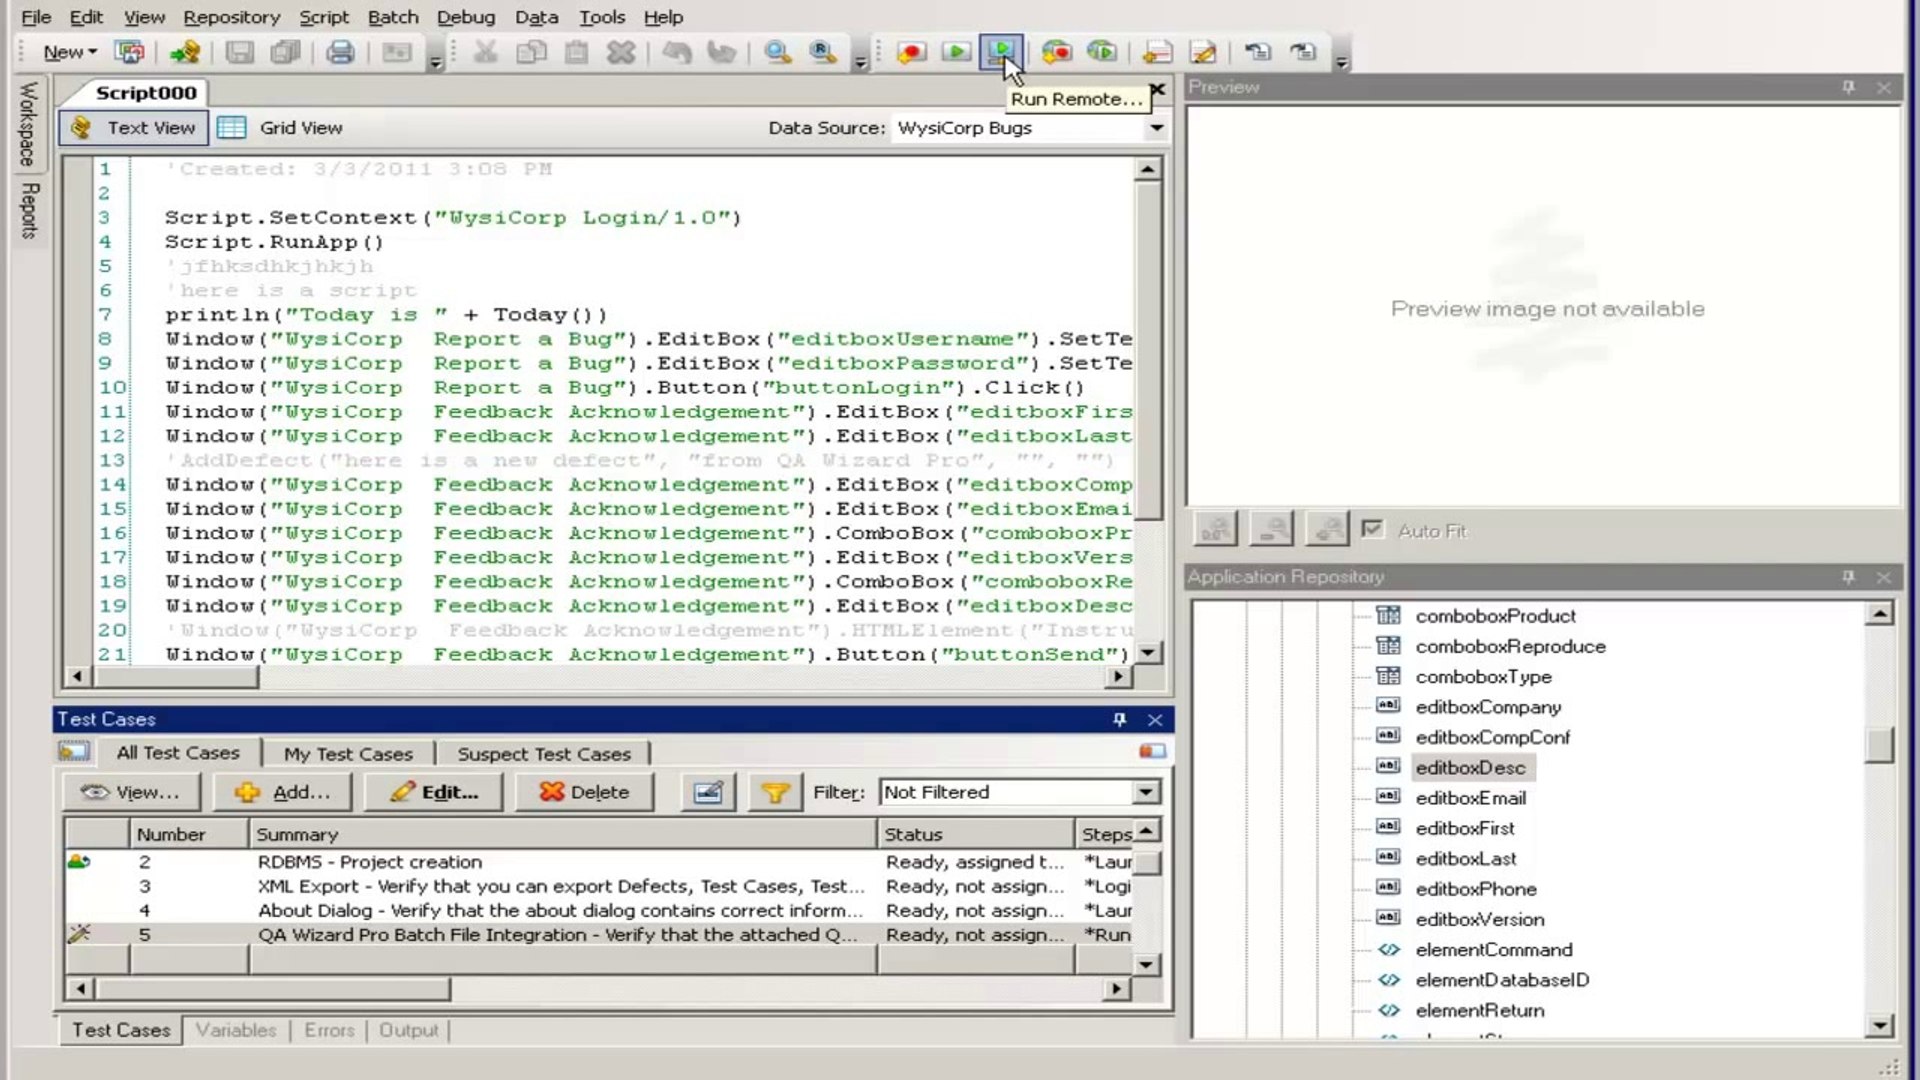The height and width of the screenshot is (1080, 1920).
Task: Open the Filter dropdown showing Not Filtered
Action: tap(1146, 792)
